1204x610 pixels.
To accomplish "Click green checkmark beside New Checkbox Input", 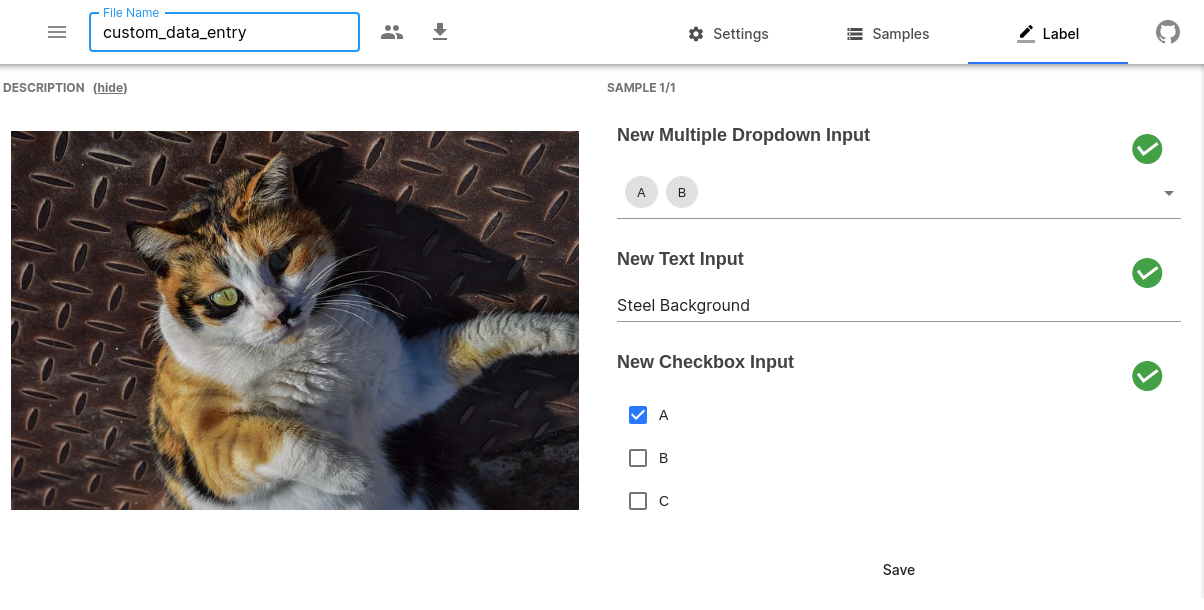I will [1146, 376].
